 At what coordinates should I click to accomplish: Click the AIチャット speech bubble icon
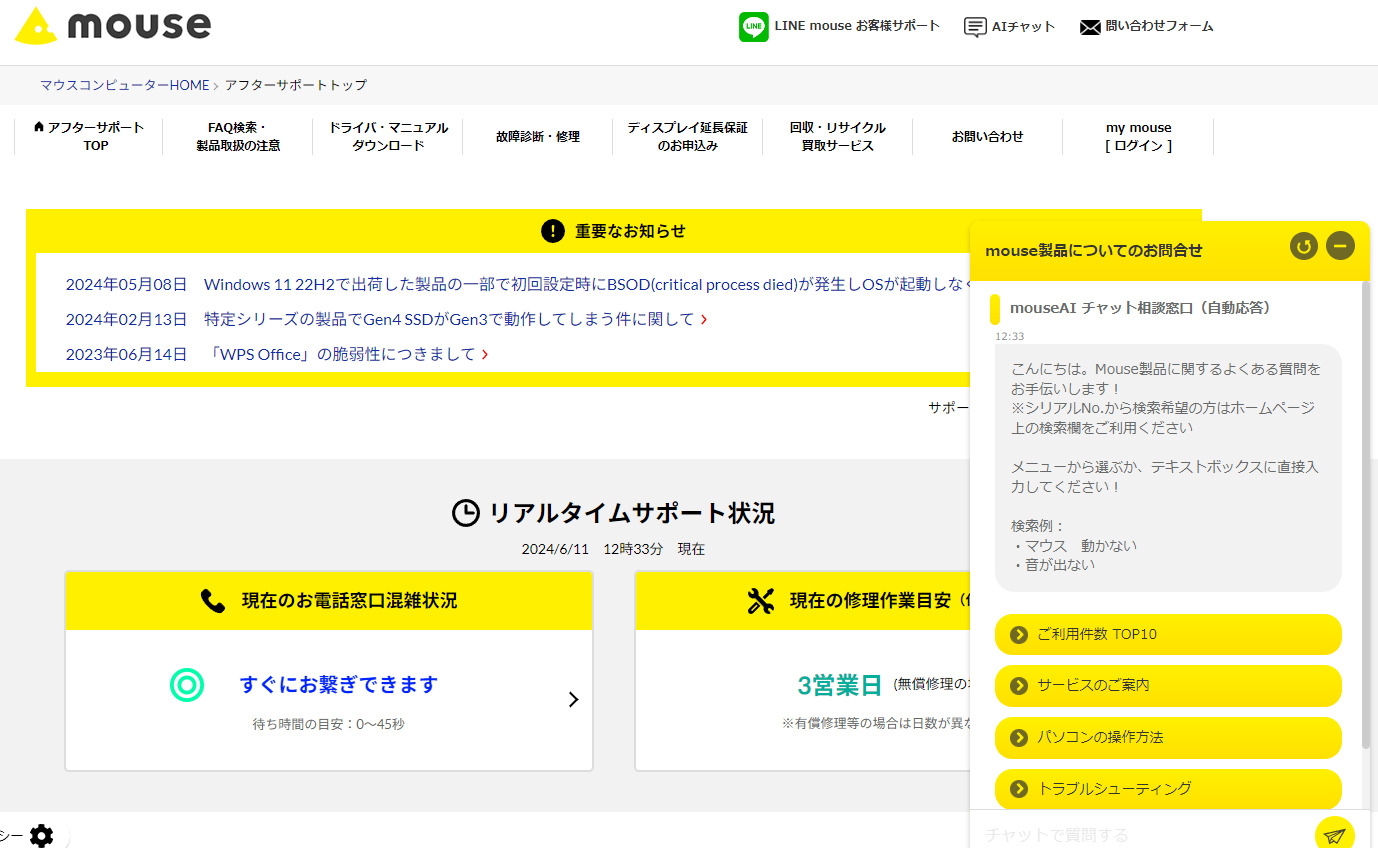click(x=973, y=27)
